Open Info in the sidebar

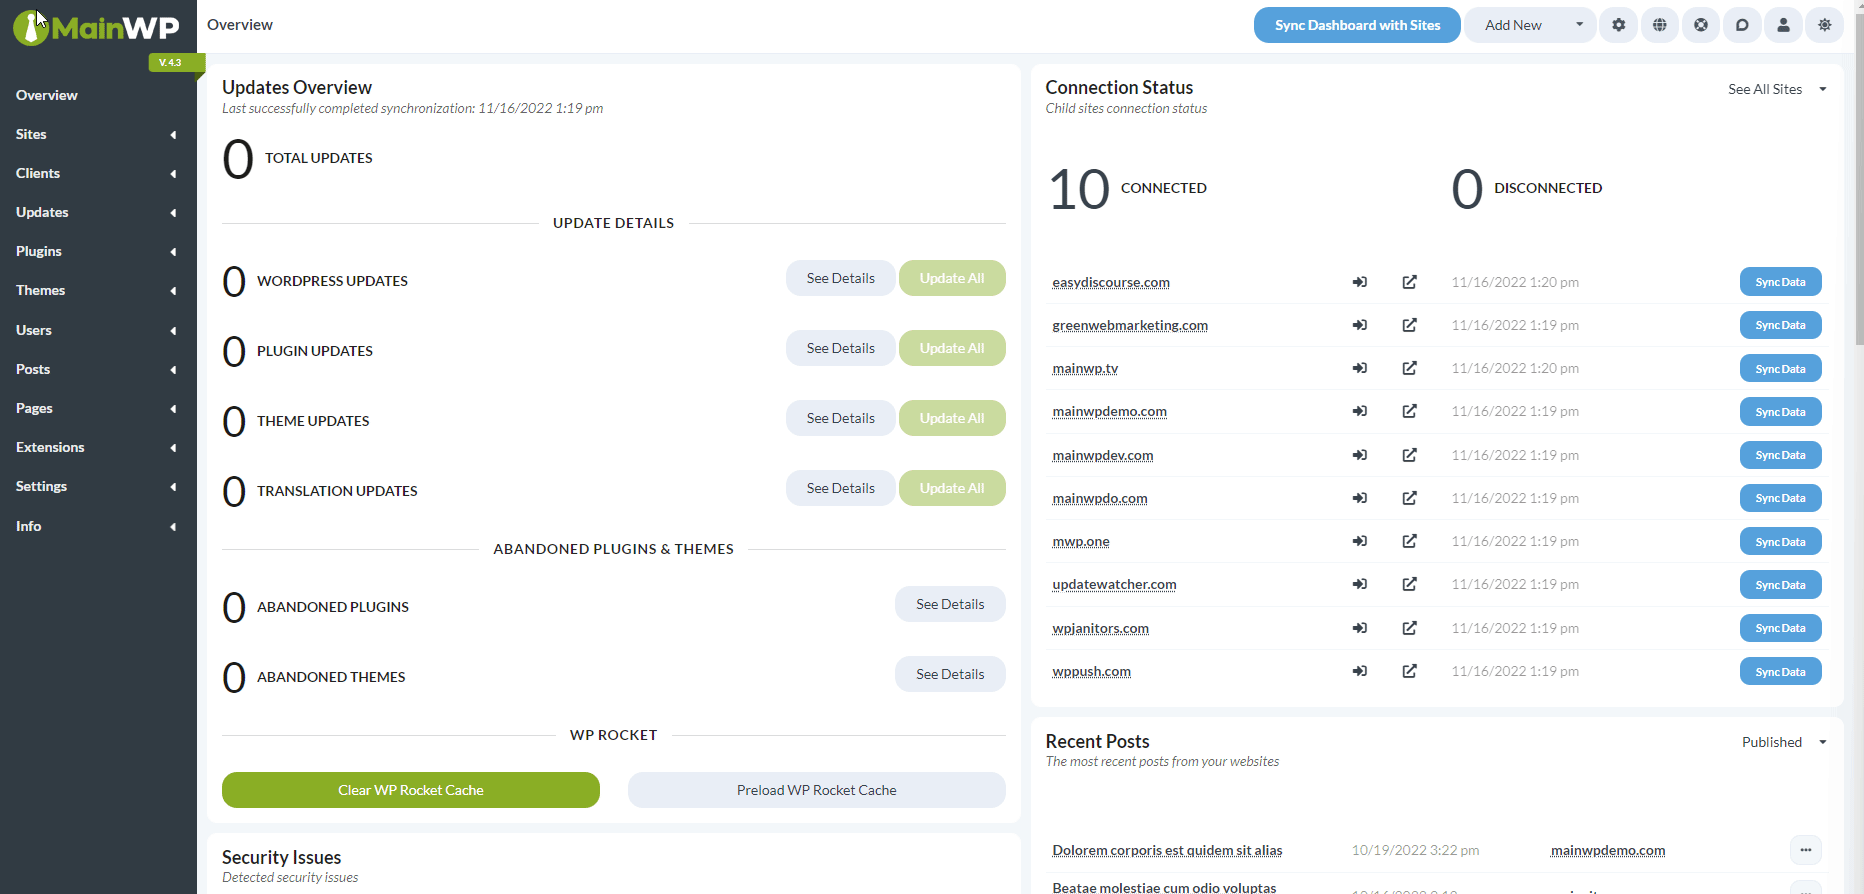click(29, 526)
